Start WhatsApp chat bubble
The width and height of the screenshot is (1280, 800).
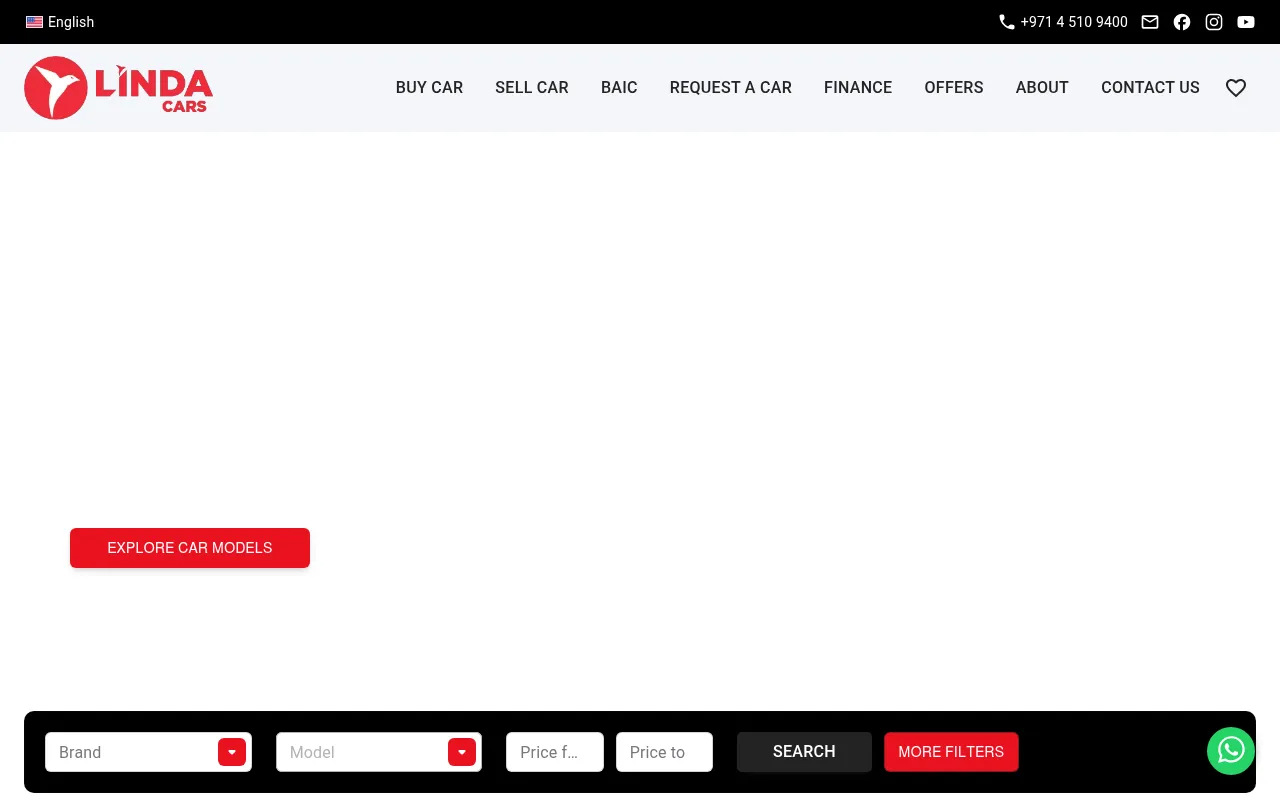click(1231, 751)
